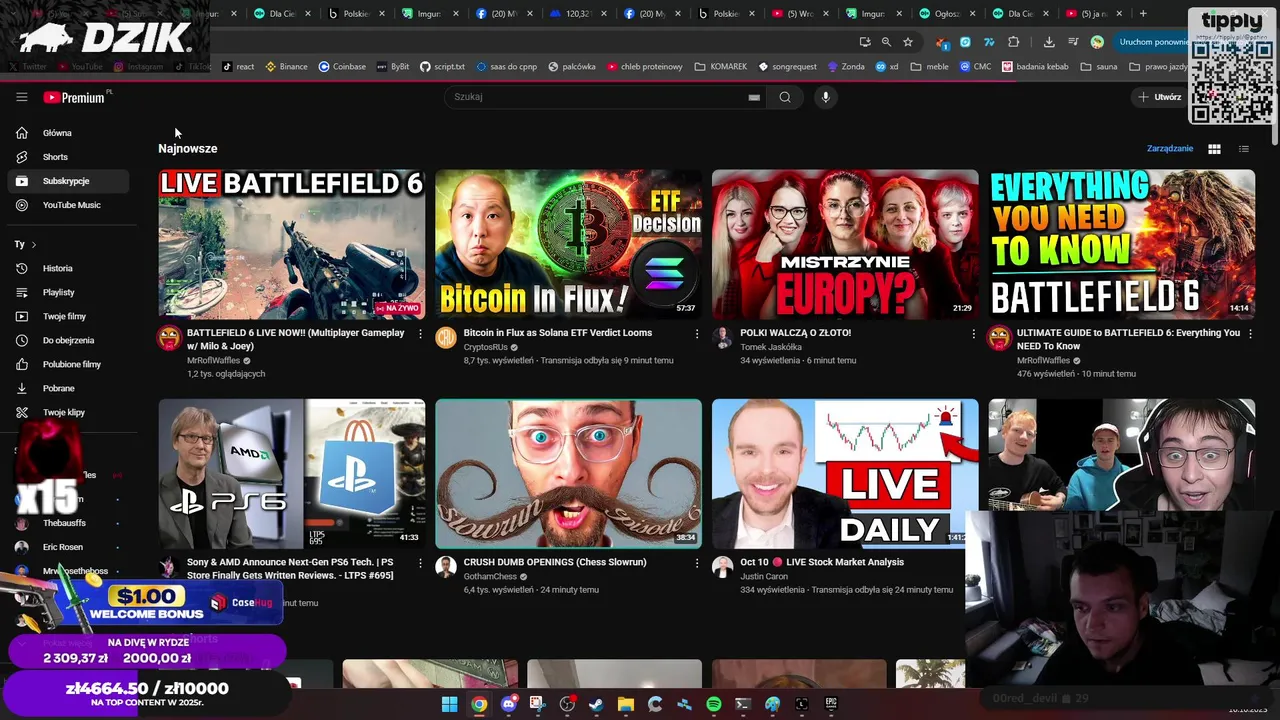The height and width of the screenshot is (720, 1280).
Task: Click GothamChess channel avatar
Action: [446, 567]
